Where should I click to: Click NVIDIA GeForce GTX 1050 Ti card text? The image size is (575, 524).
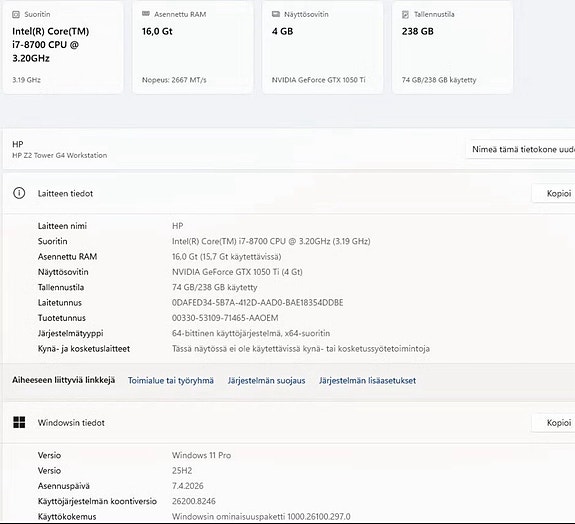[318, 80]
